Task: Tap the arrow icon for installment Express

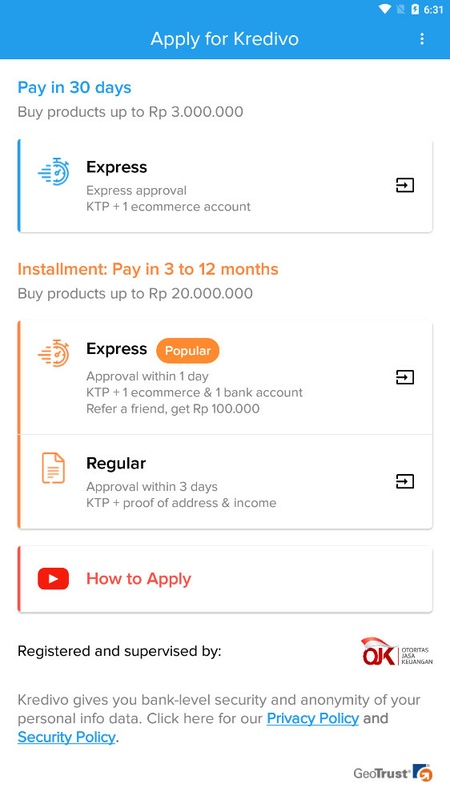Action: 405,377
